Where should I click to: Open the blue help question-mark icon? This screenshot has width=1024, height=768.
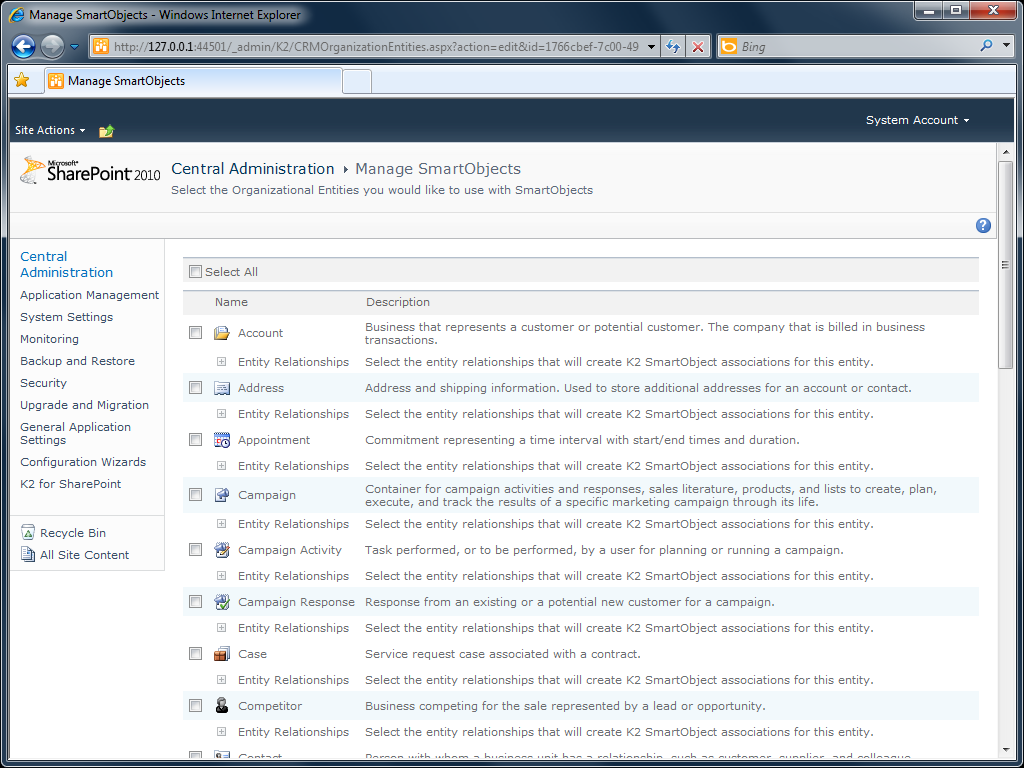coord(983,225)
